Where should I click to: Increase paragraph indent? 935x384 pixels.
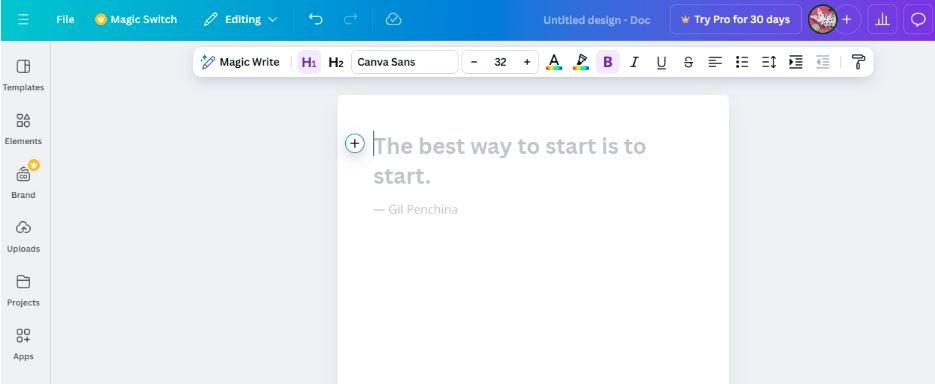pos(795,62)
